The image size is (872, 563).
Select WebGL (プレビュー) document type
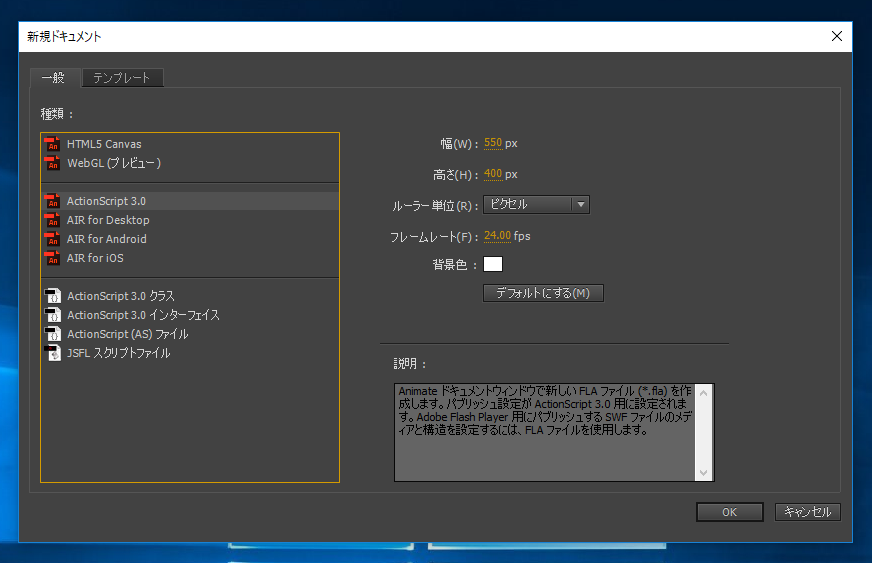(190, 163)
